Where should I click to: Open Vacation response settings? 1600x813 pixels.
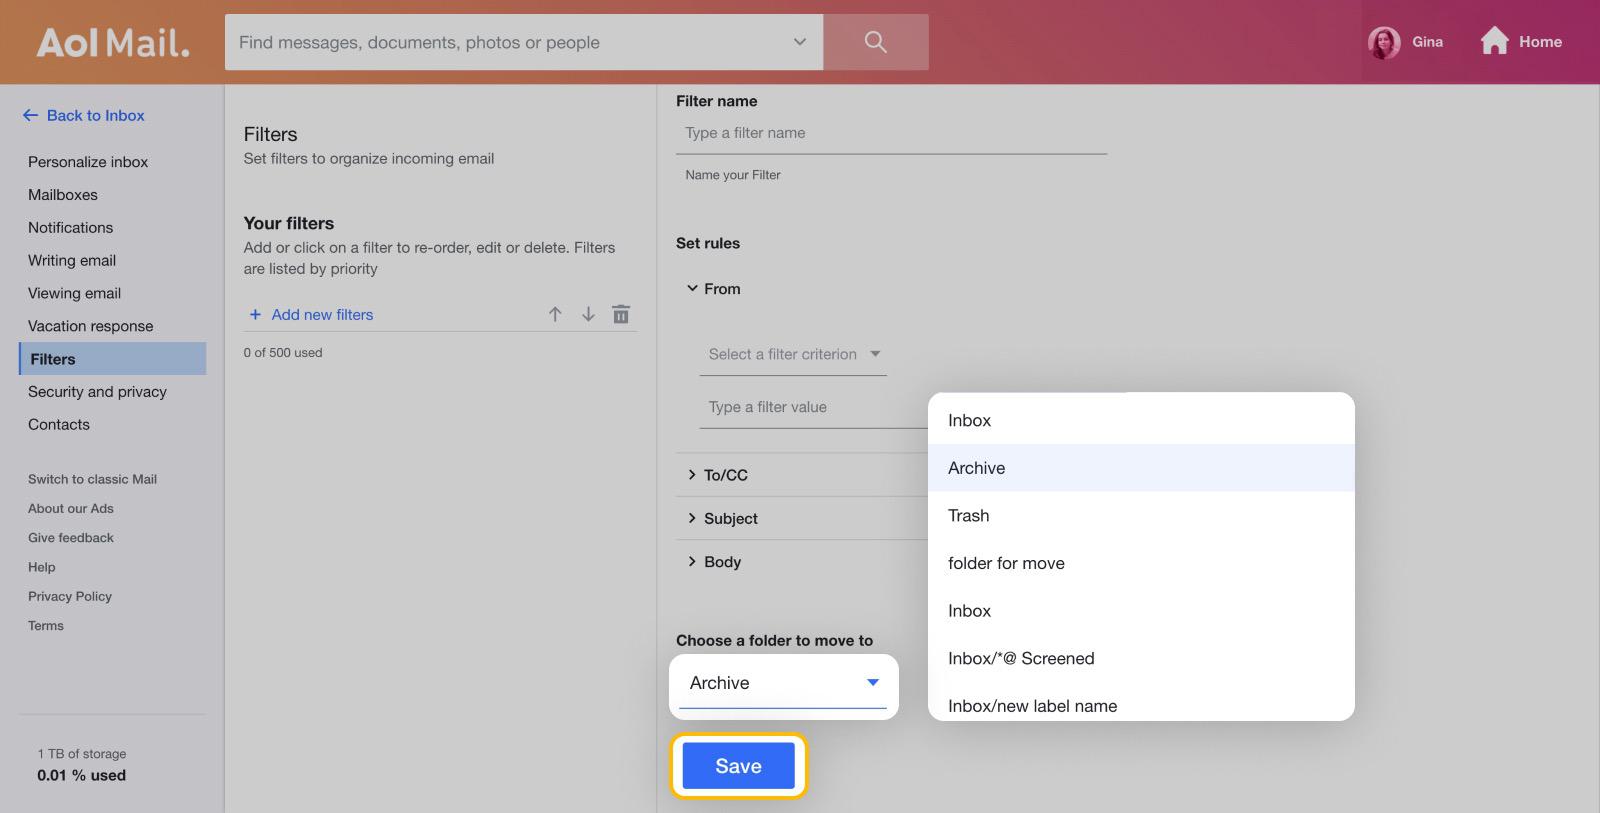91,326
